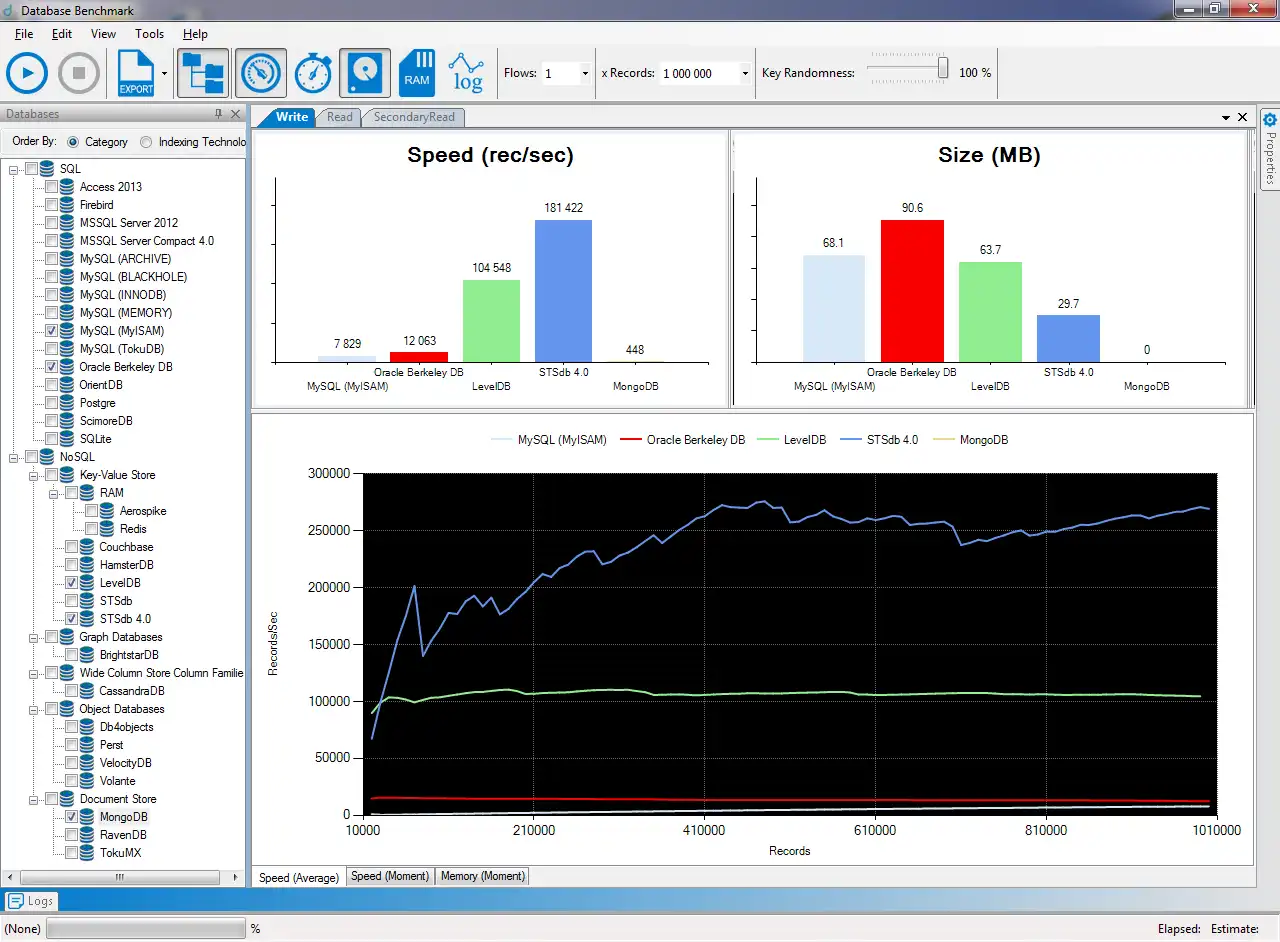
Task: Switch to the SecondaryRead tab
Action: click(x=414, y=117)
